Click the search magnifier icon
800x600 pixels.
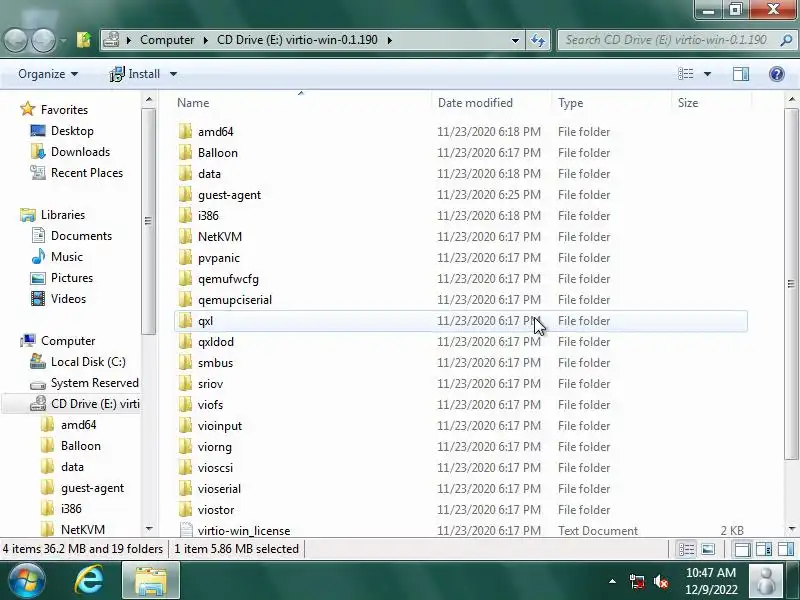(786, 40)
